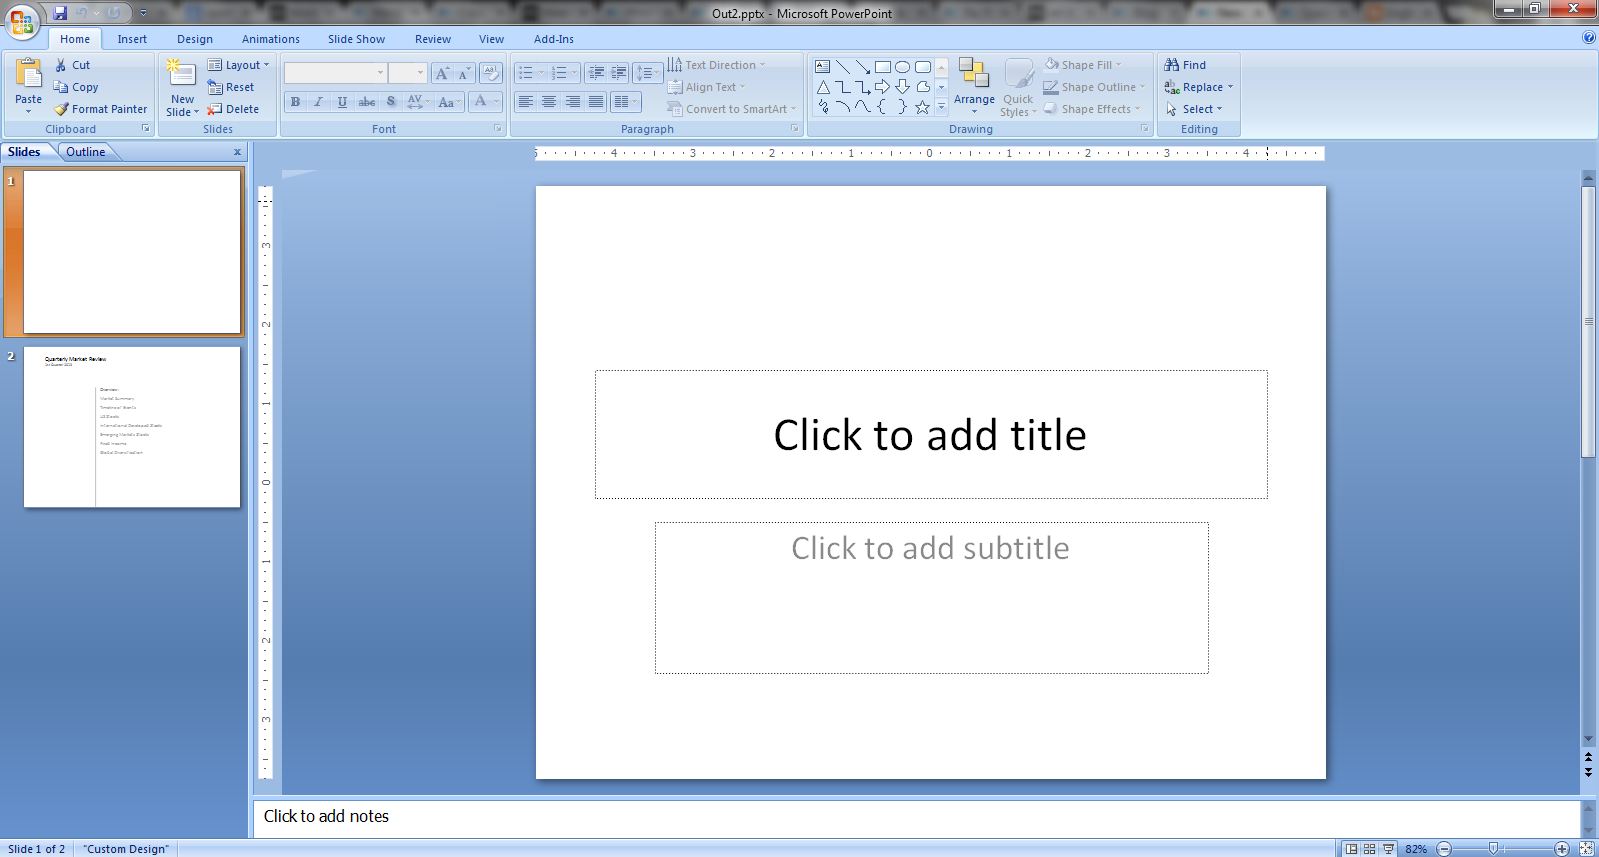Expand Shape Outline dropdown

(x=1095, y=87)
